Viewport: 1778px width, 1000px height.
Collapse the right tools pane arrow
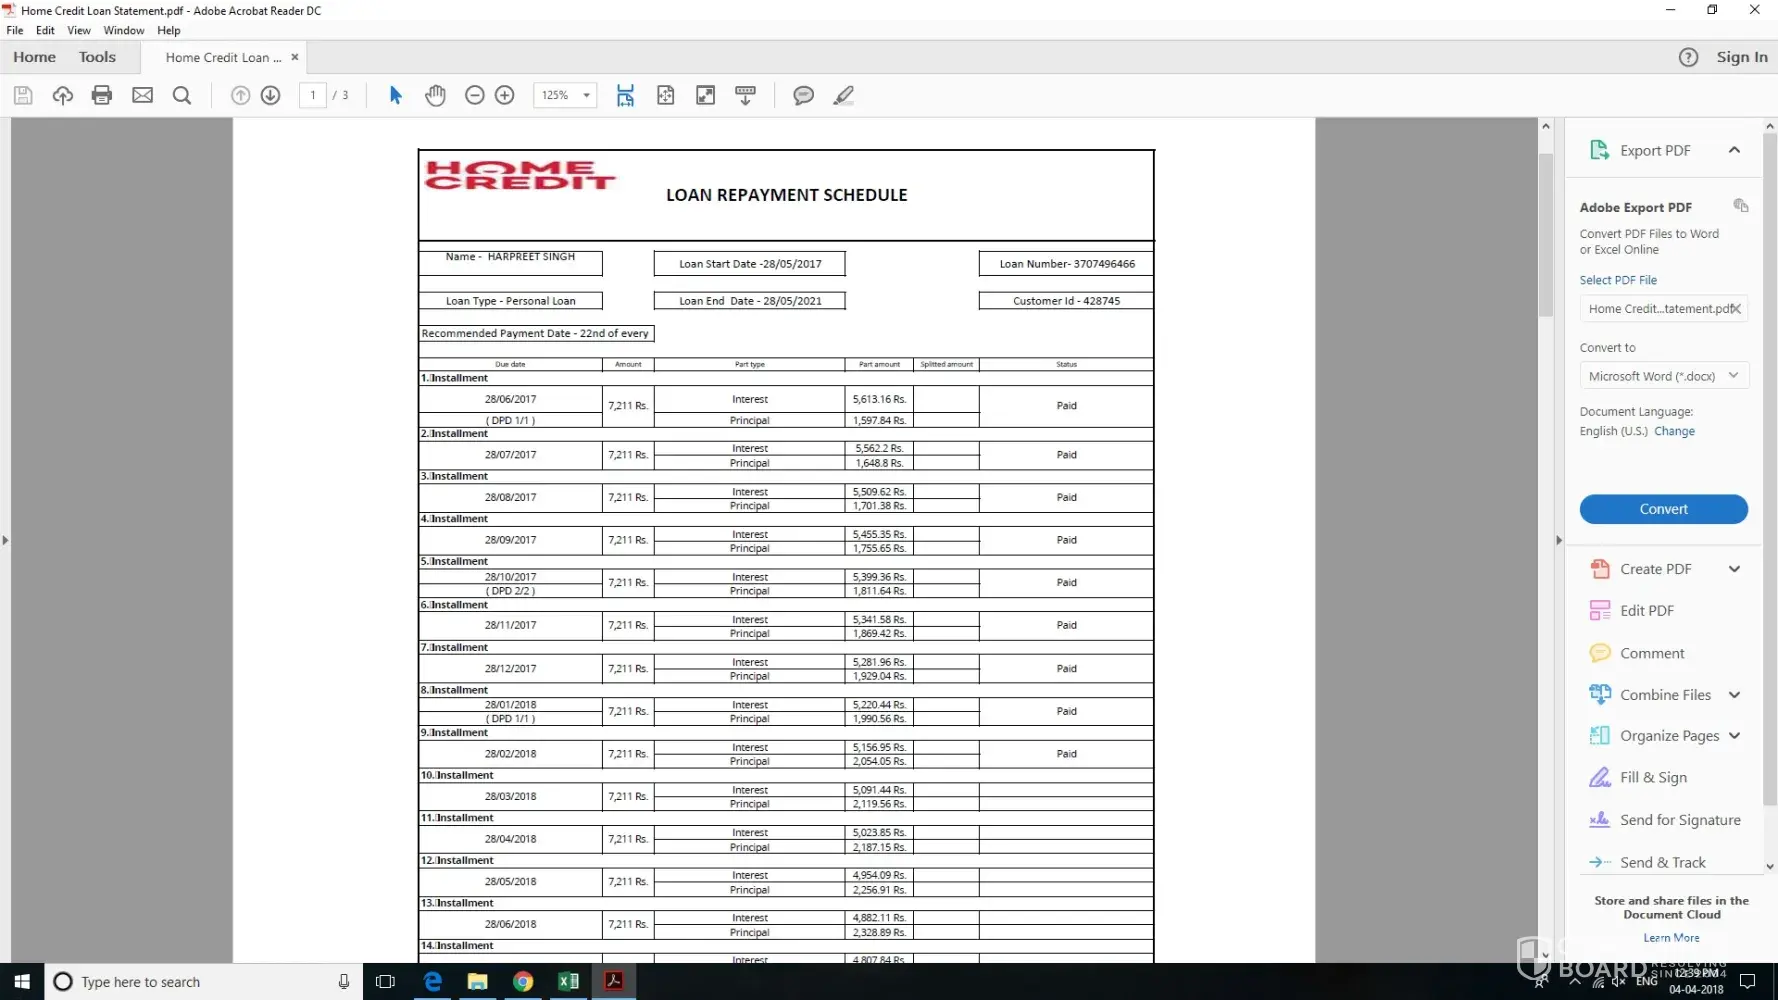point(1558,540)
